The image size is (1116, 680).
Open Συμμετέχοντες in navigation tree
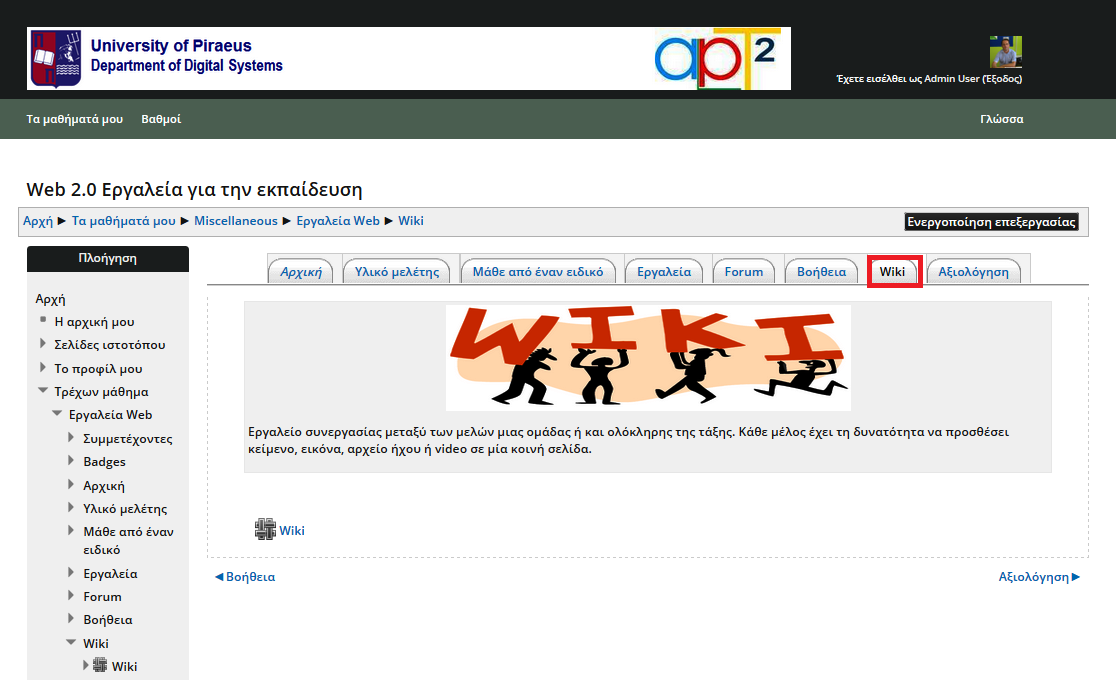click(127, 439)
